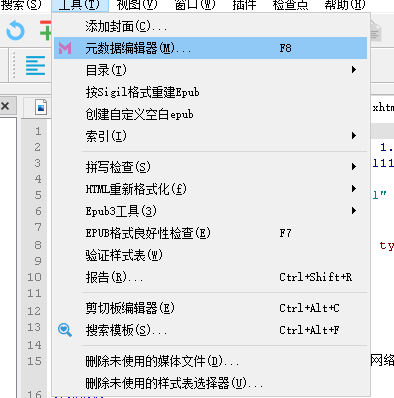Open 剪切板编辑器(E)

[x=210, y=308]
